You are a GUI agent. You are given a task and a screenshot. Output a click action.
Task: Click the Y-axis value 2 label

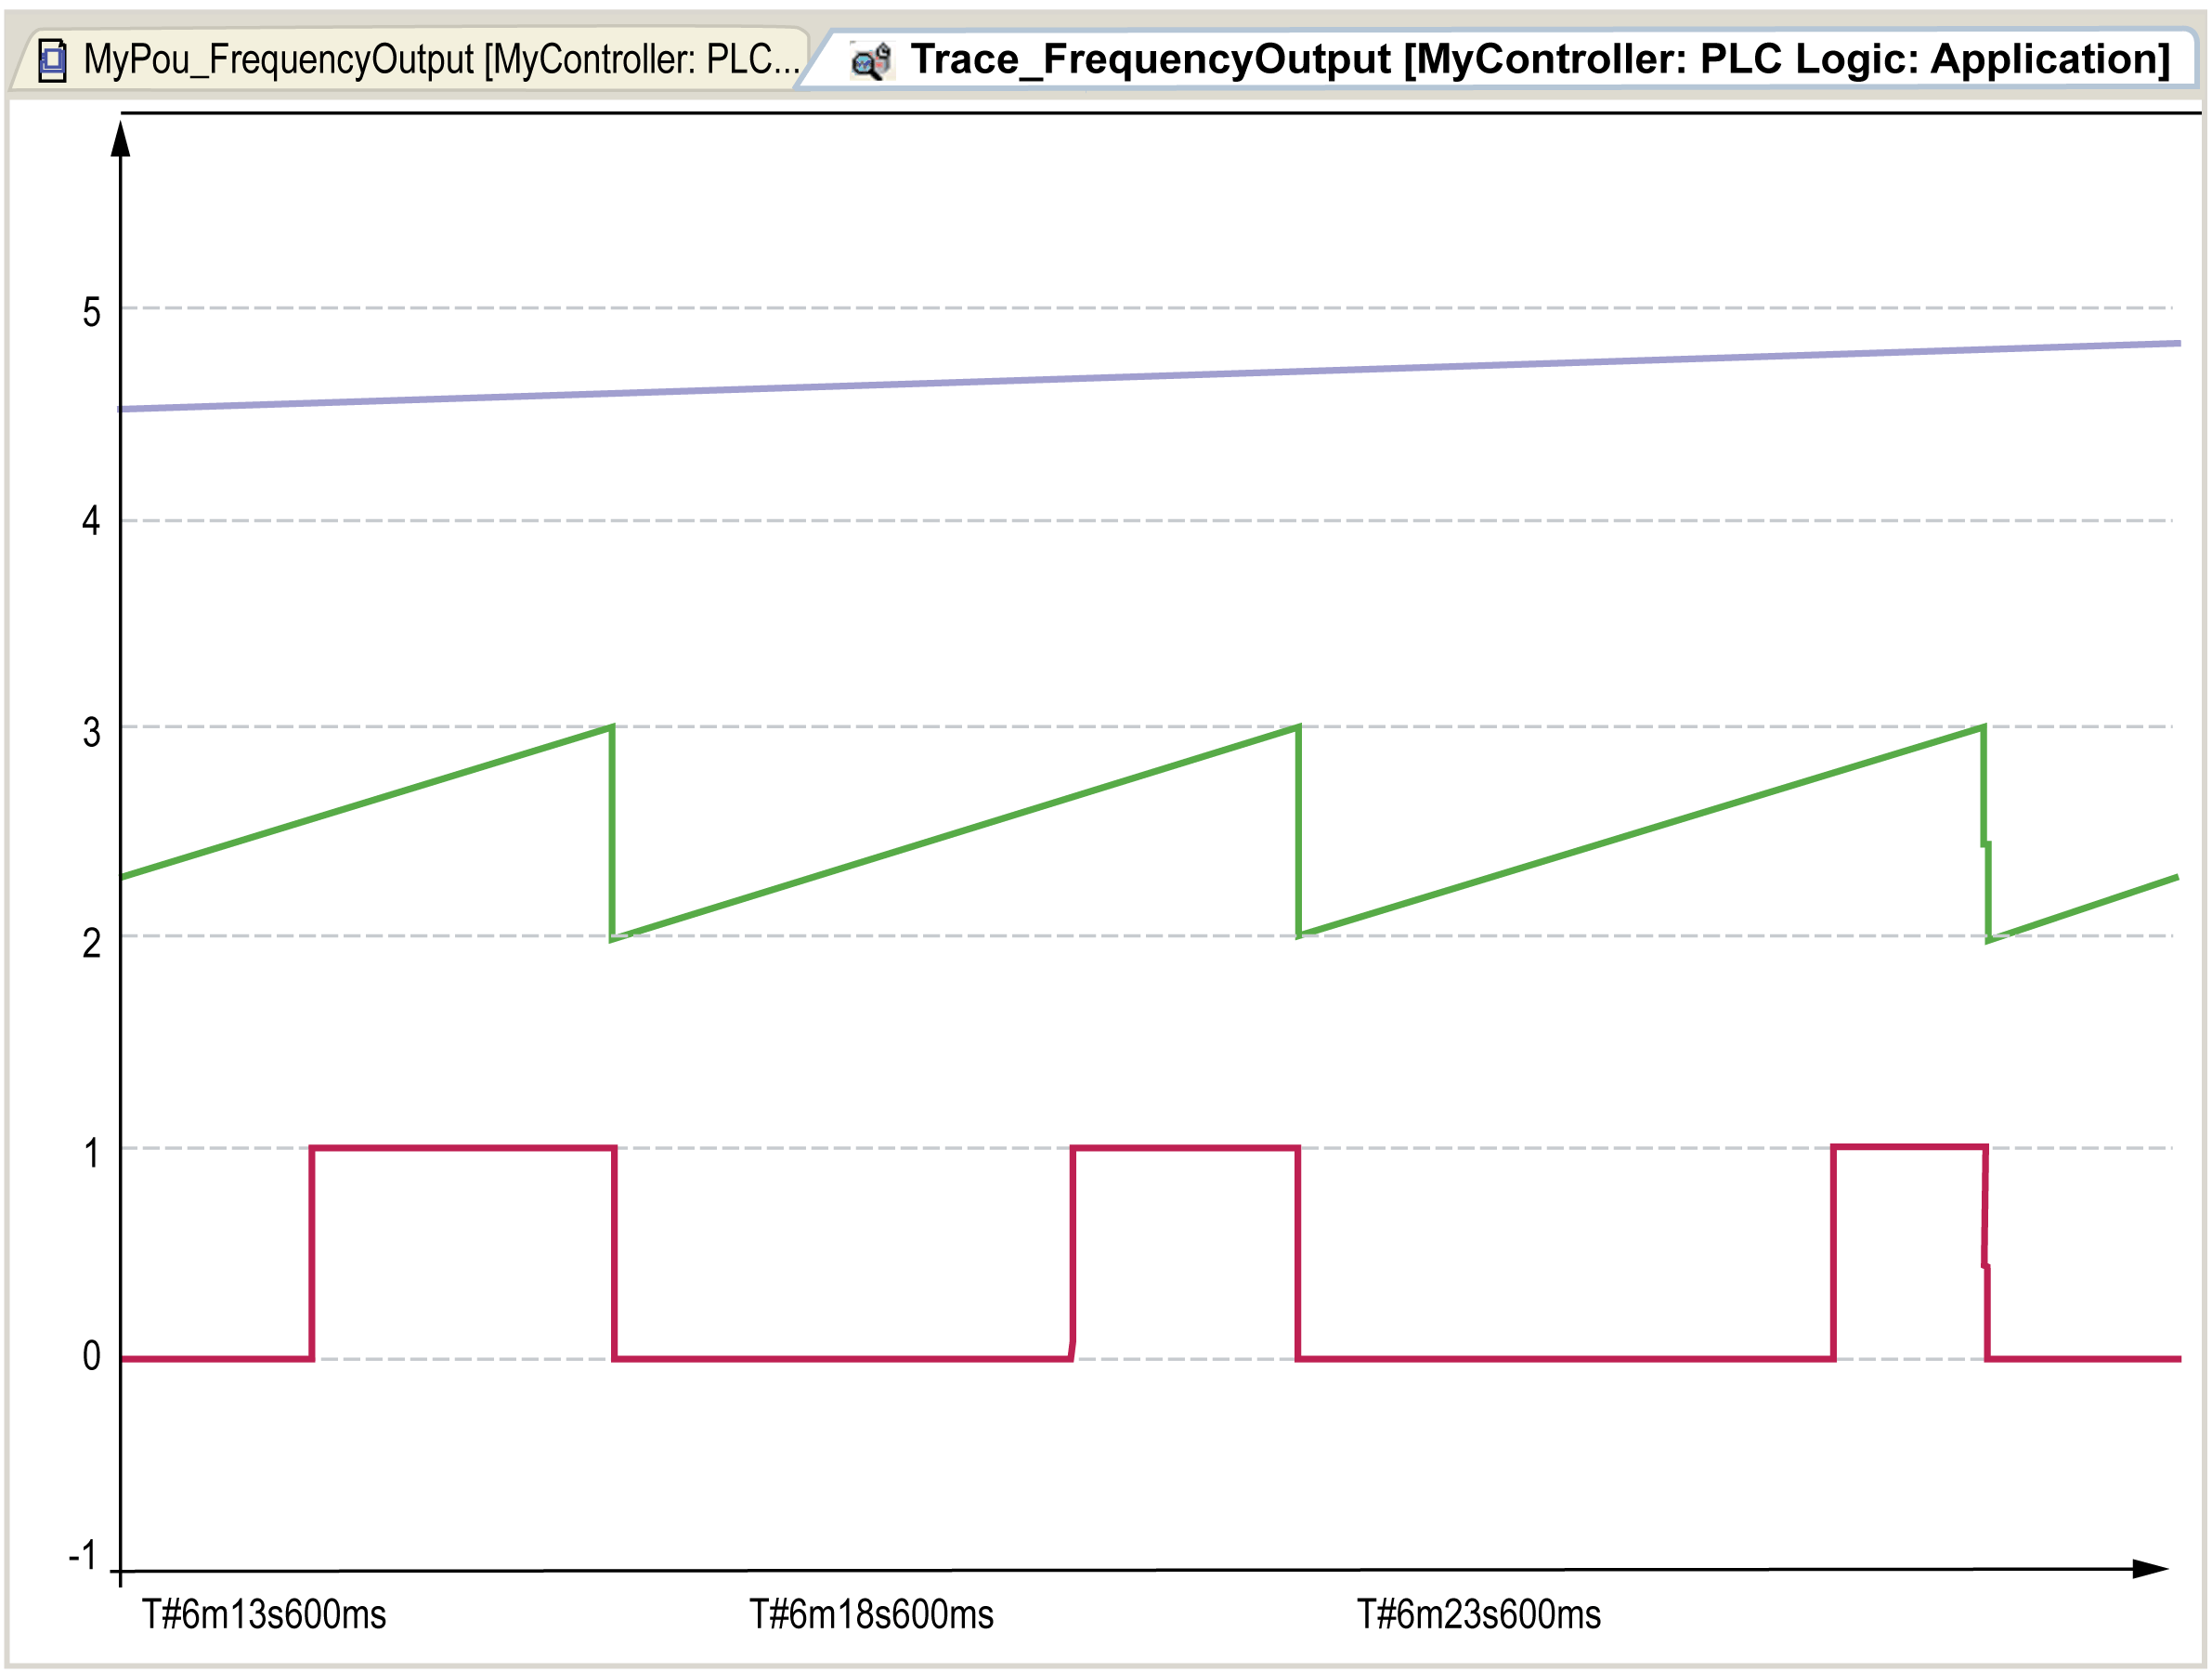point(91,943)
